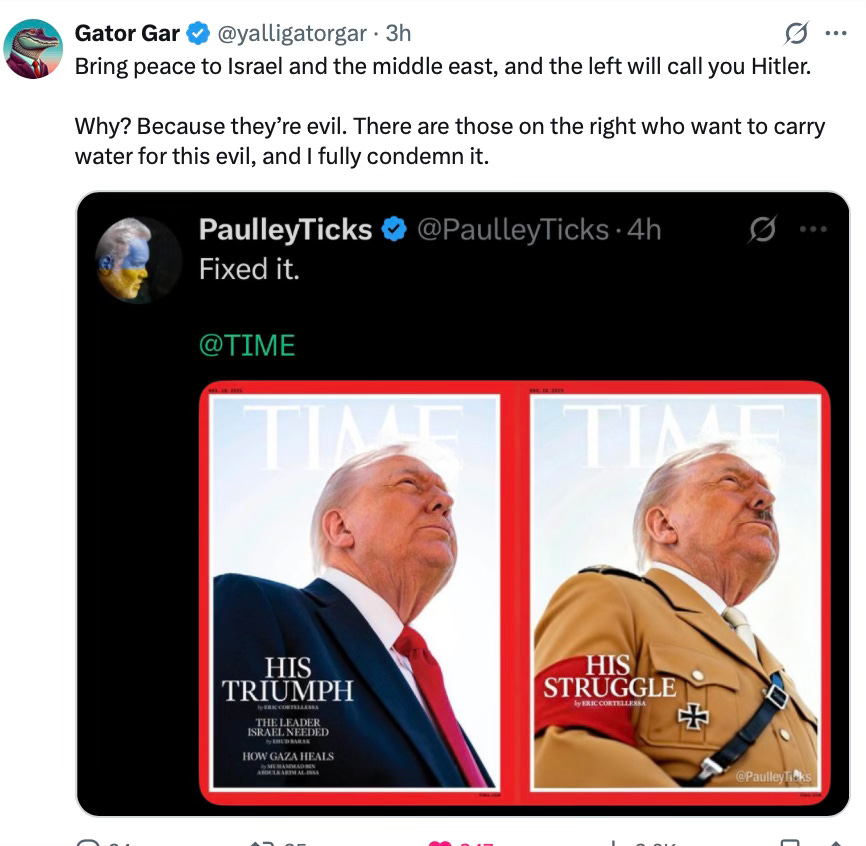Open the 'His Struggle' edited cover image
Image resolution: width=866 pixels, height=846 pixels.
click(x=673, y=593)
